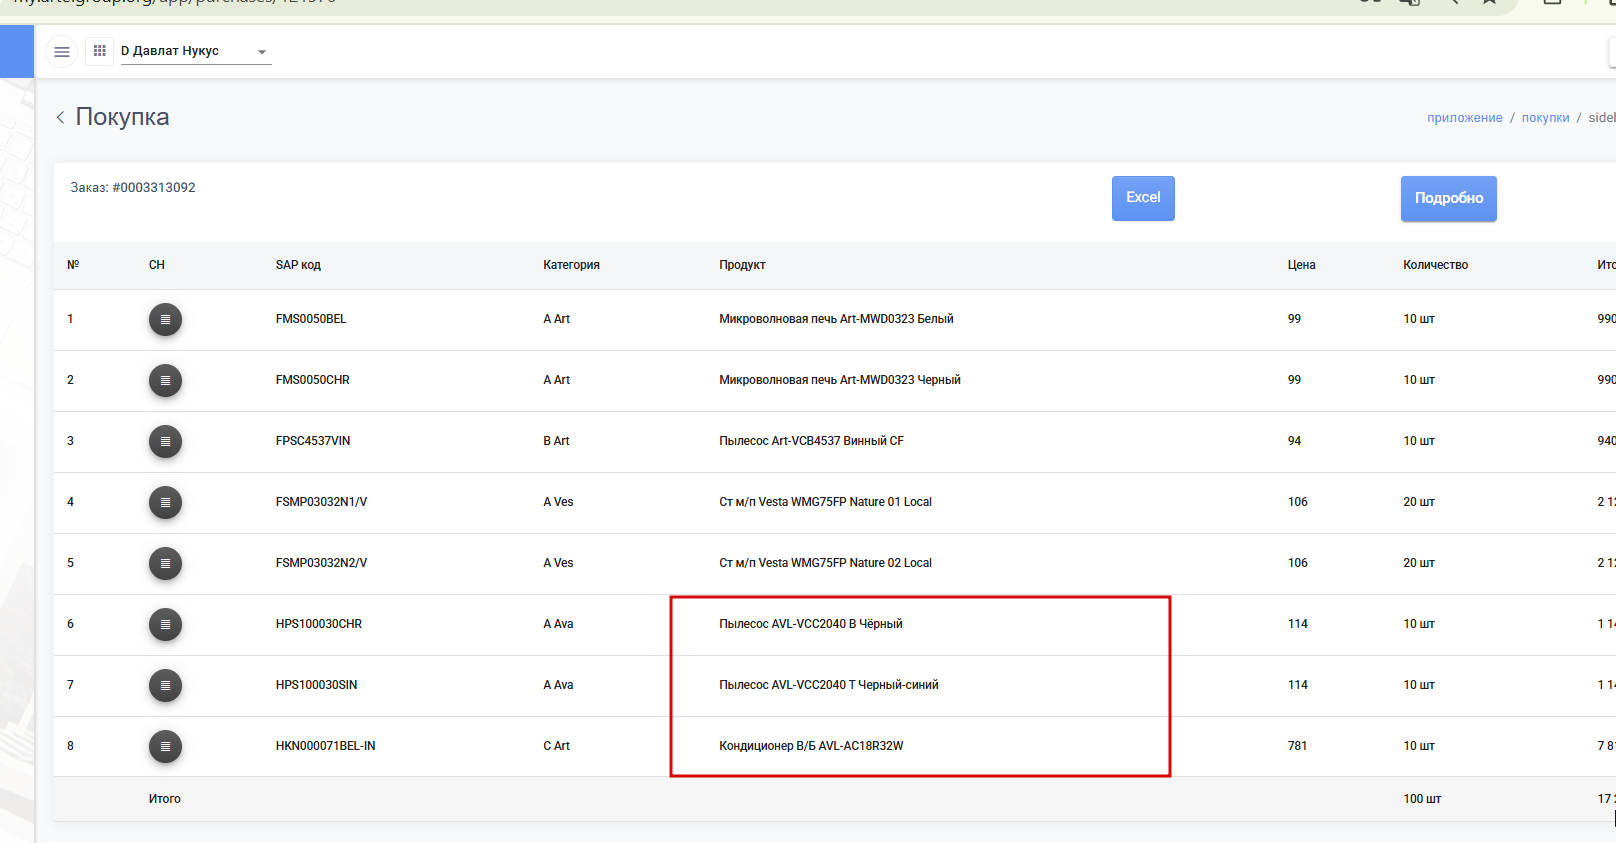Open serial numbers icon for FMS0050CHR row
Image resolution: width=1616 pixels, height=843 pixels.
(x=165, y=380)
